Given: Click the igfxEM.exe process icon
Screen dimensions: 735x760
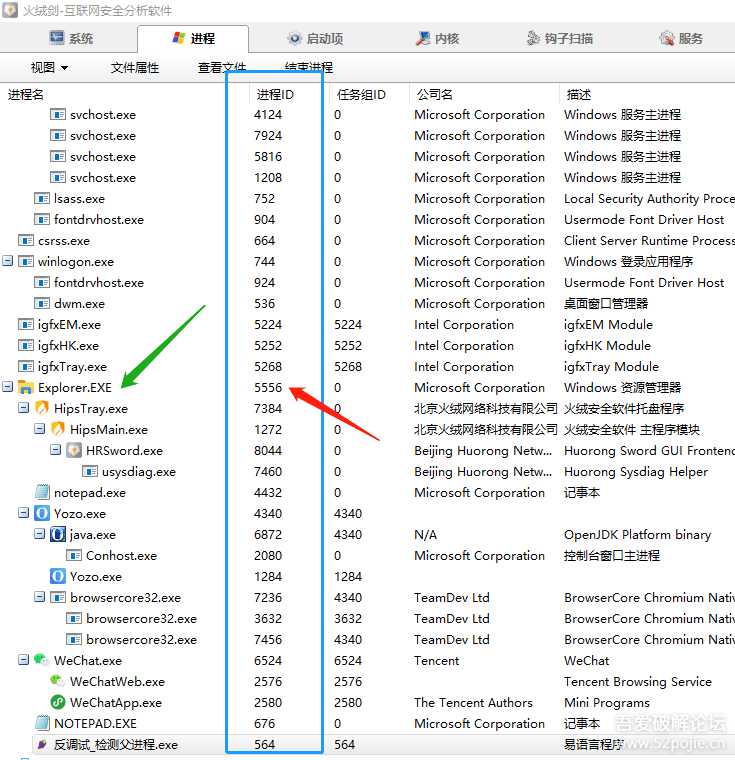Looking at the screenshot, I should click(x=26, y=324).
